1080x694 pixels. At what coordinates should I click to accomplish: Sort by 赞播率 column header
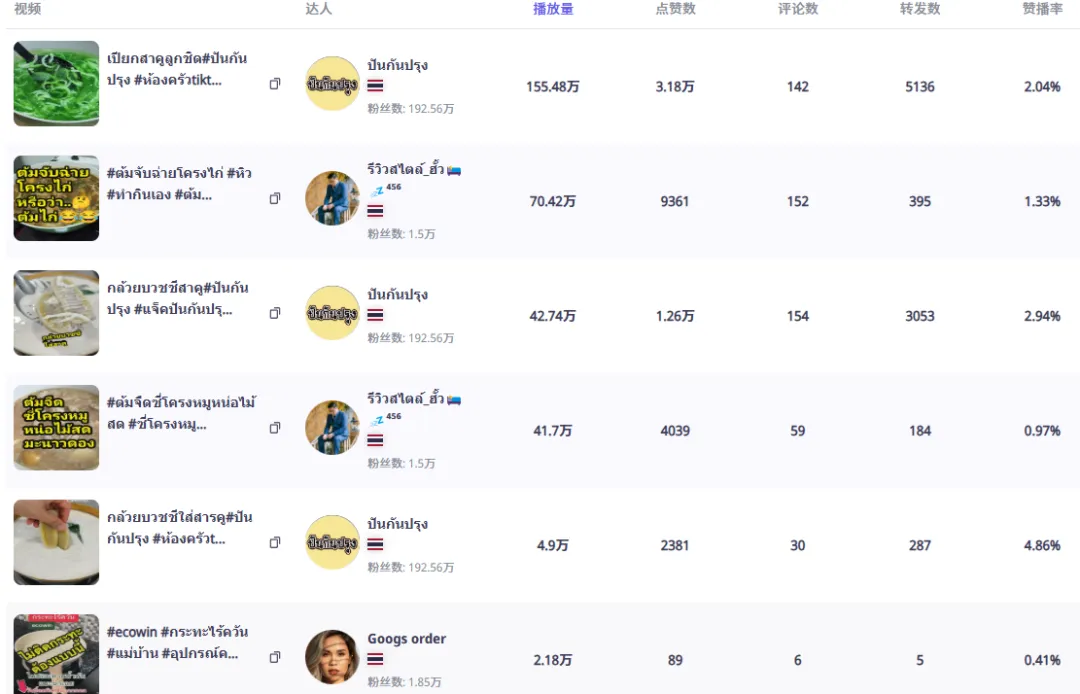tap(1042, 9)
